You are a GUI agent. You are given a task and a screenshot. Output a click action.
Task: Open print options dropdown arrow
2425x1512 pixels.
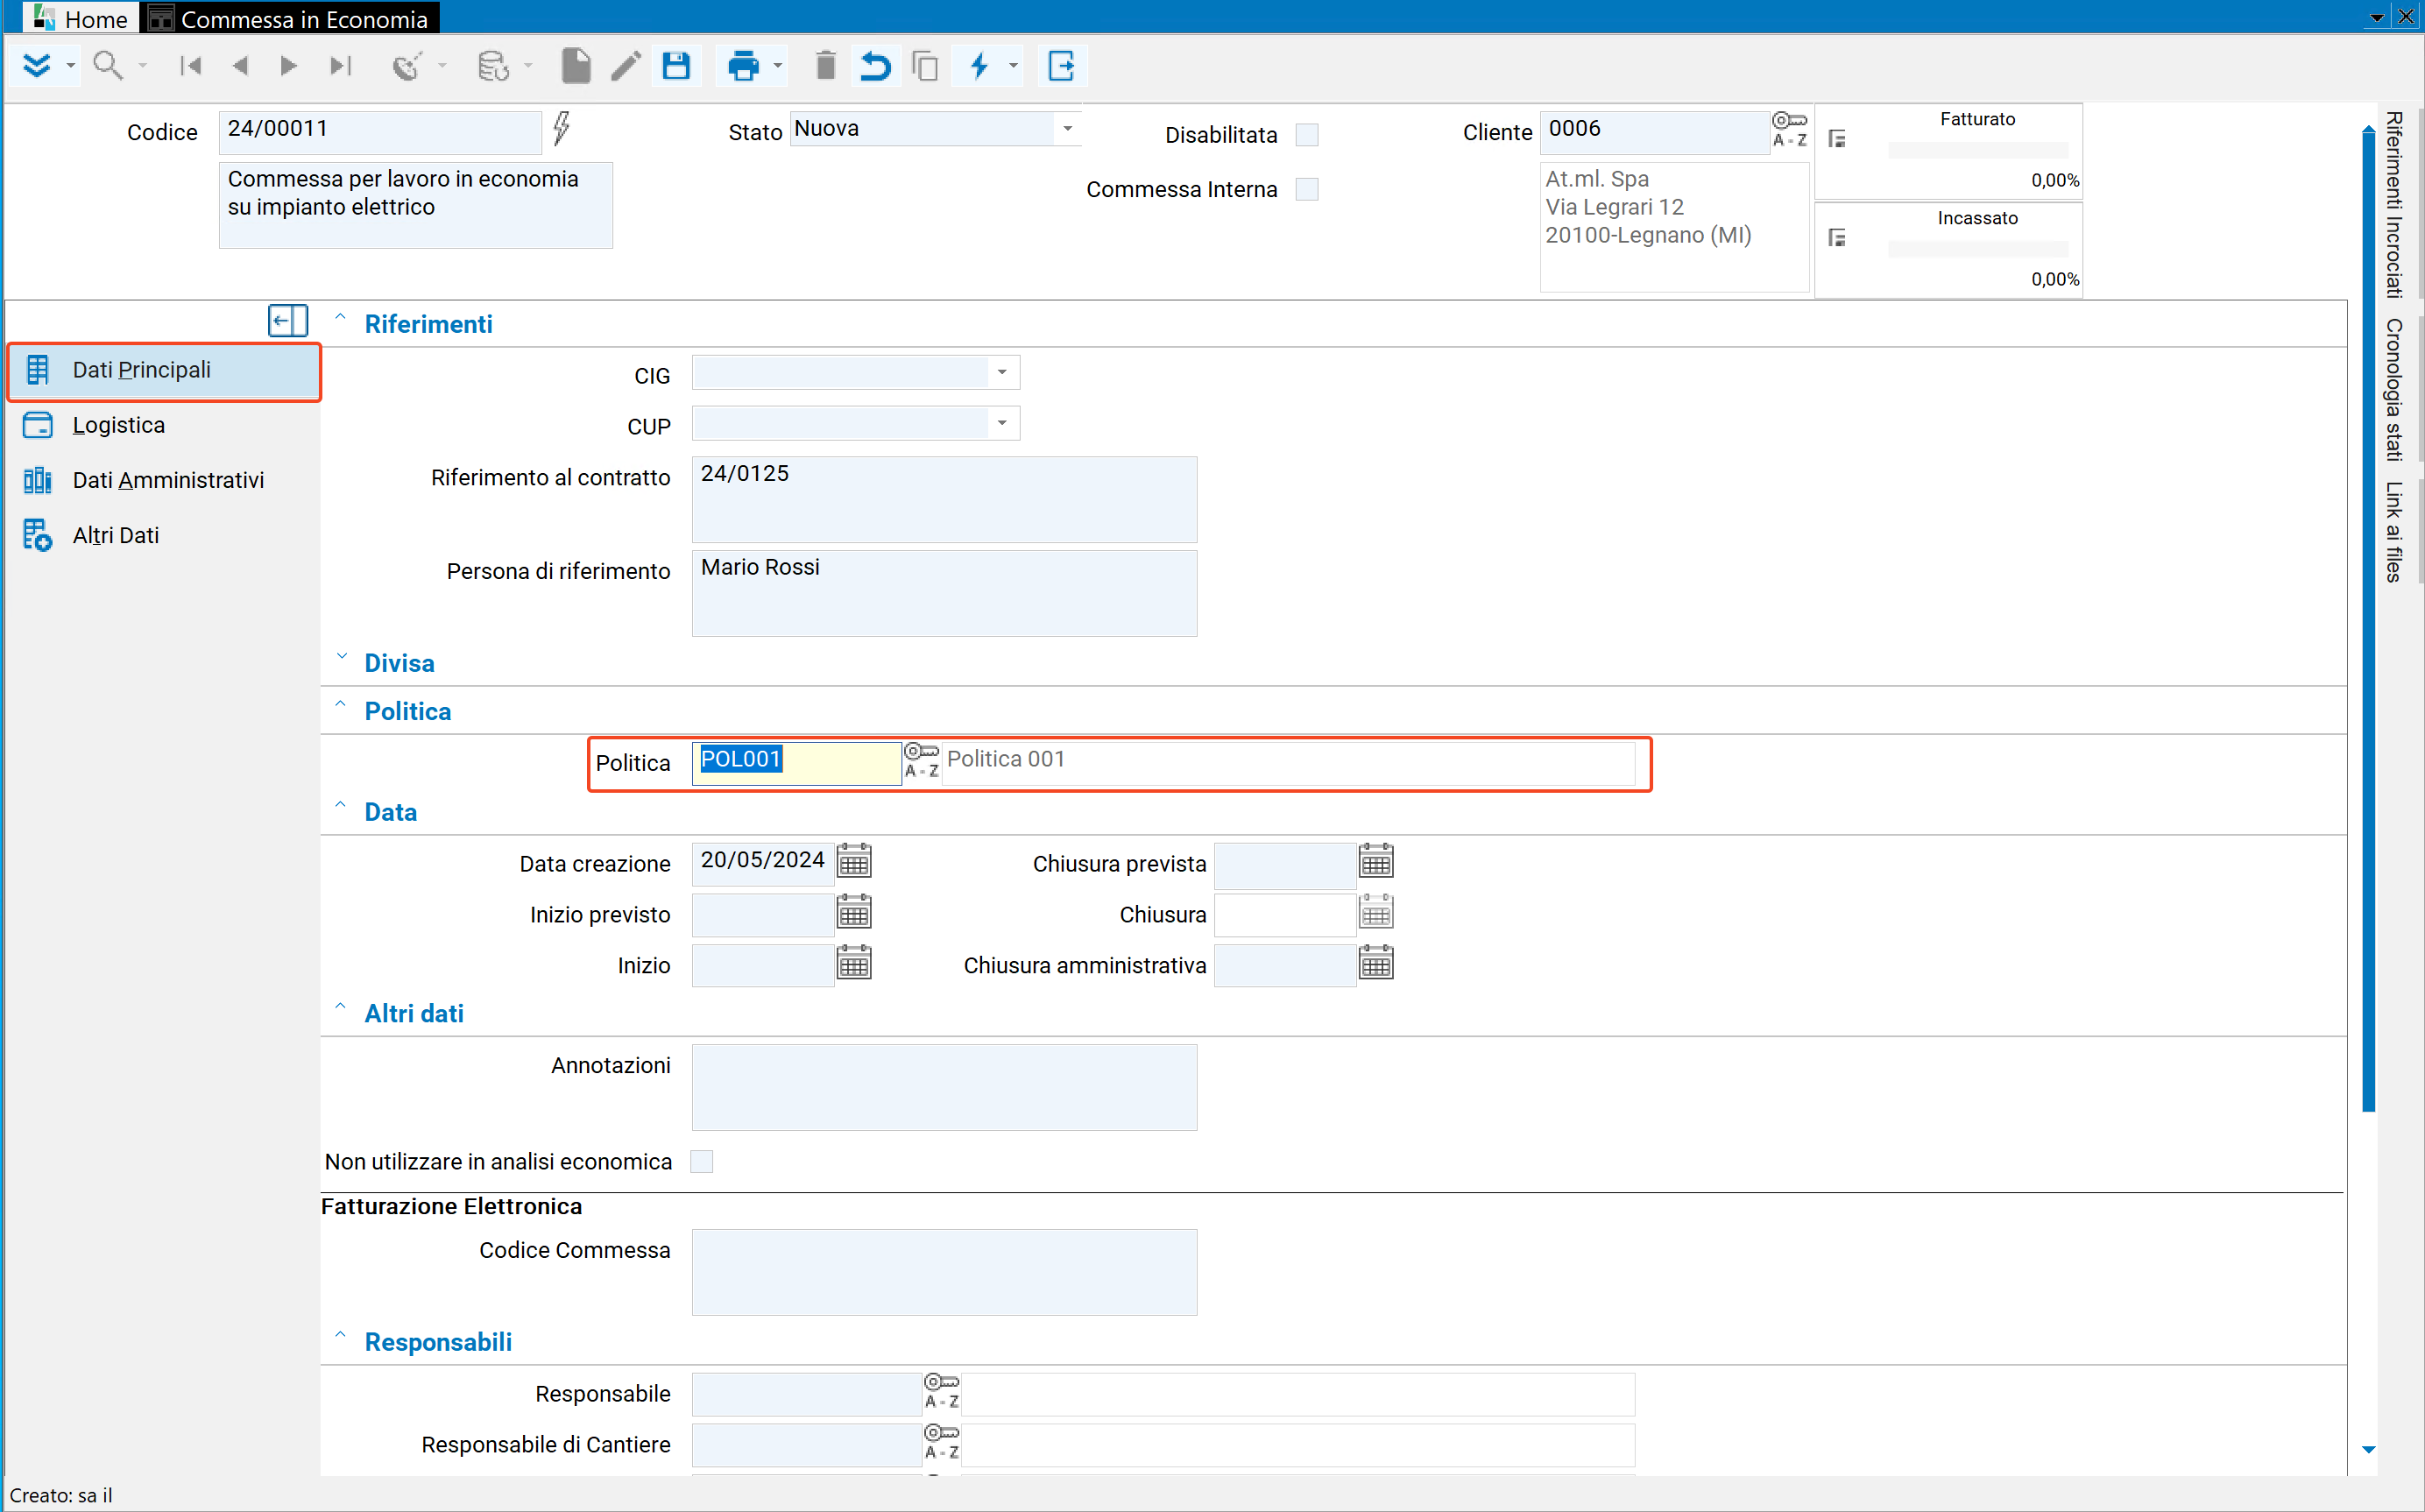777,67
